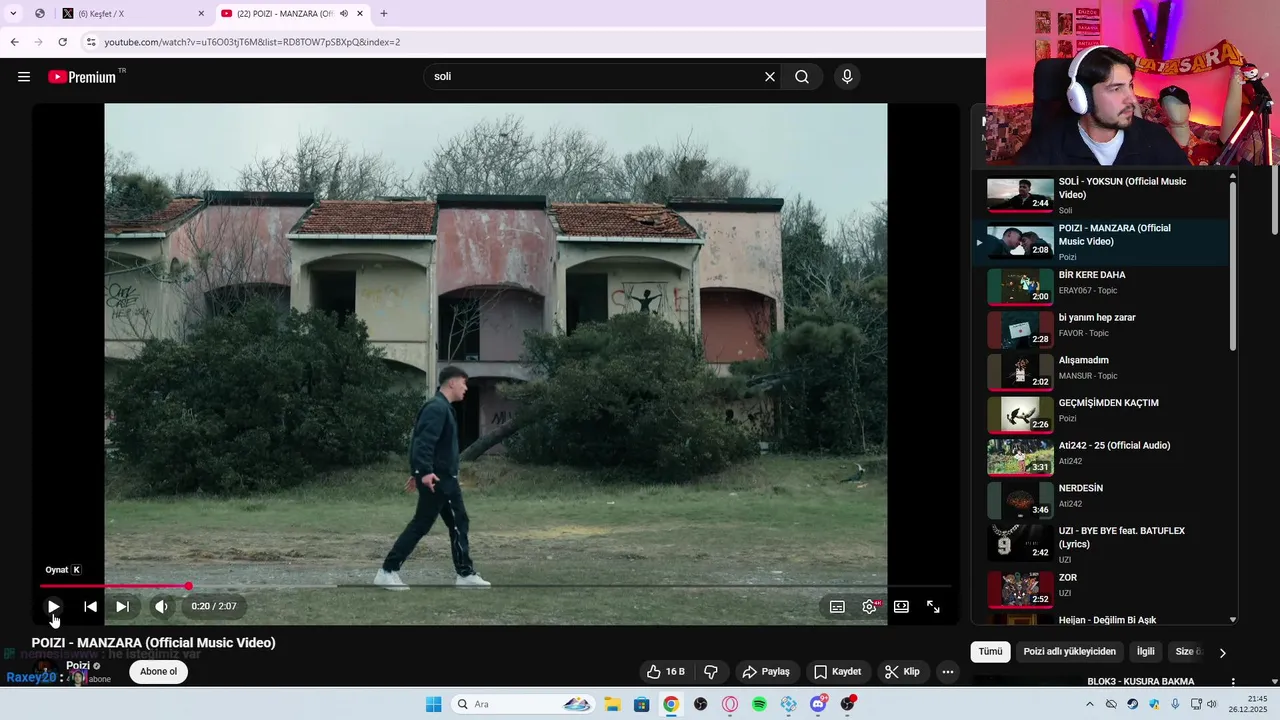Viewport: 1280px width, 720px height.
Task: Click the search magnifier button
Action: click(x=802, y=77)
